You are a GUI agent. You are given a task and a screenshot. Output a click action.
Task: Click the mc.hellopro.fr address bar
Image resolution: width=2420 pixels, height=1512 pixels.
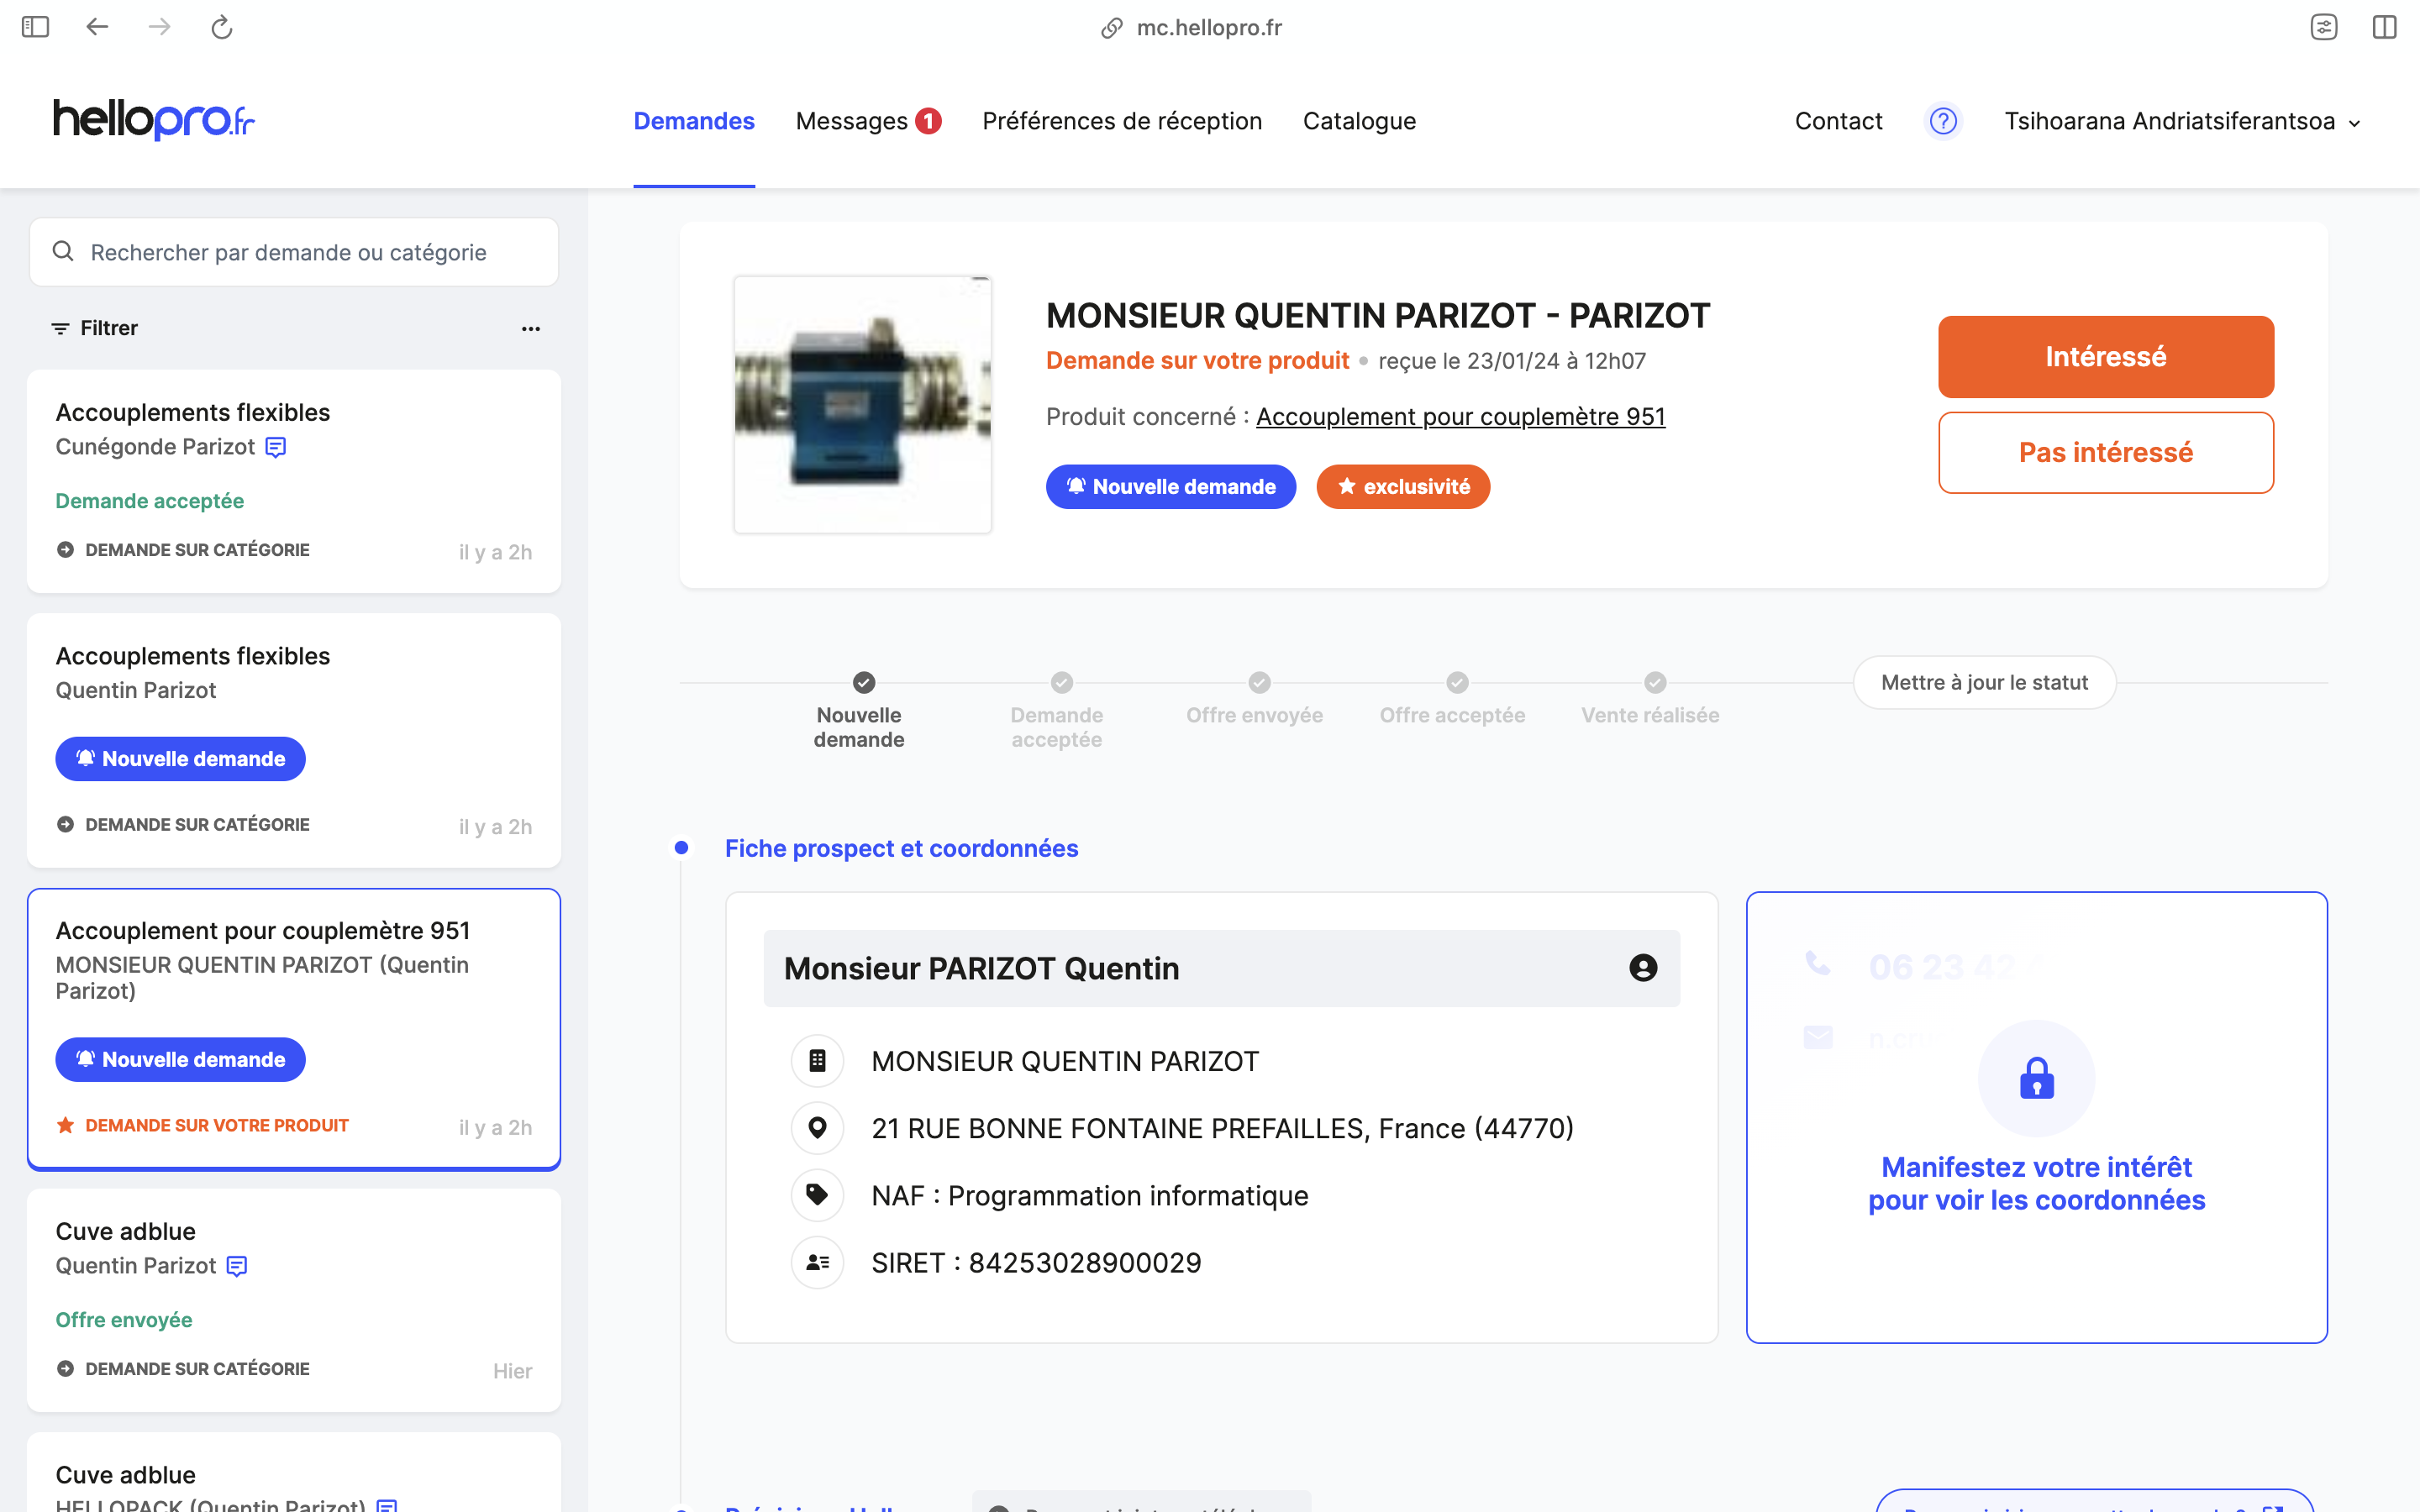click(x=1192, y=27)
